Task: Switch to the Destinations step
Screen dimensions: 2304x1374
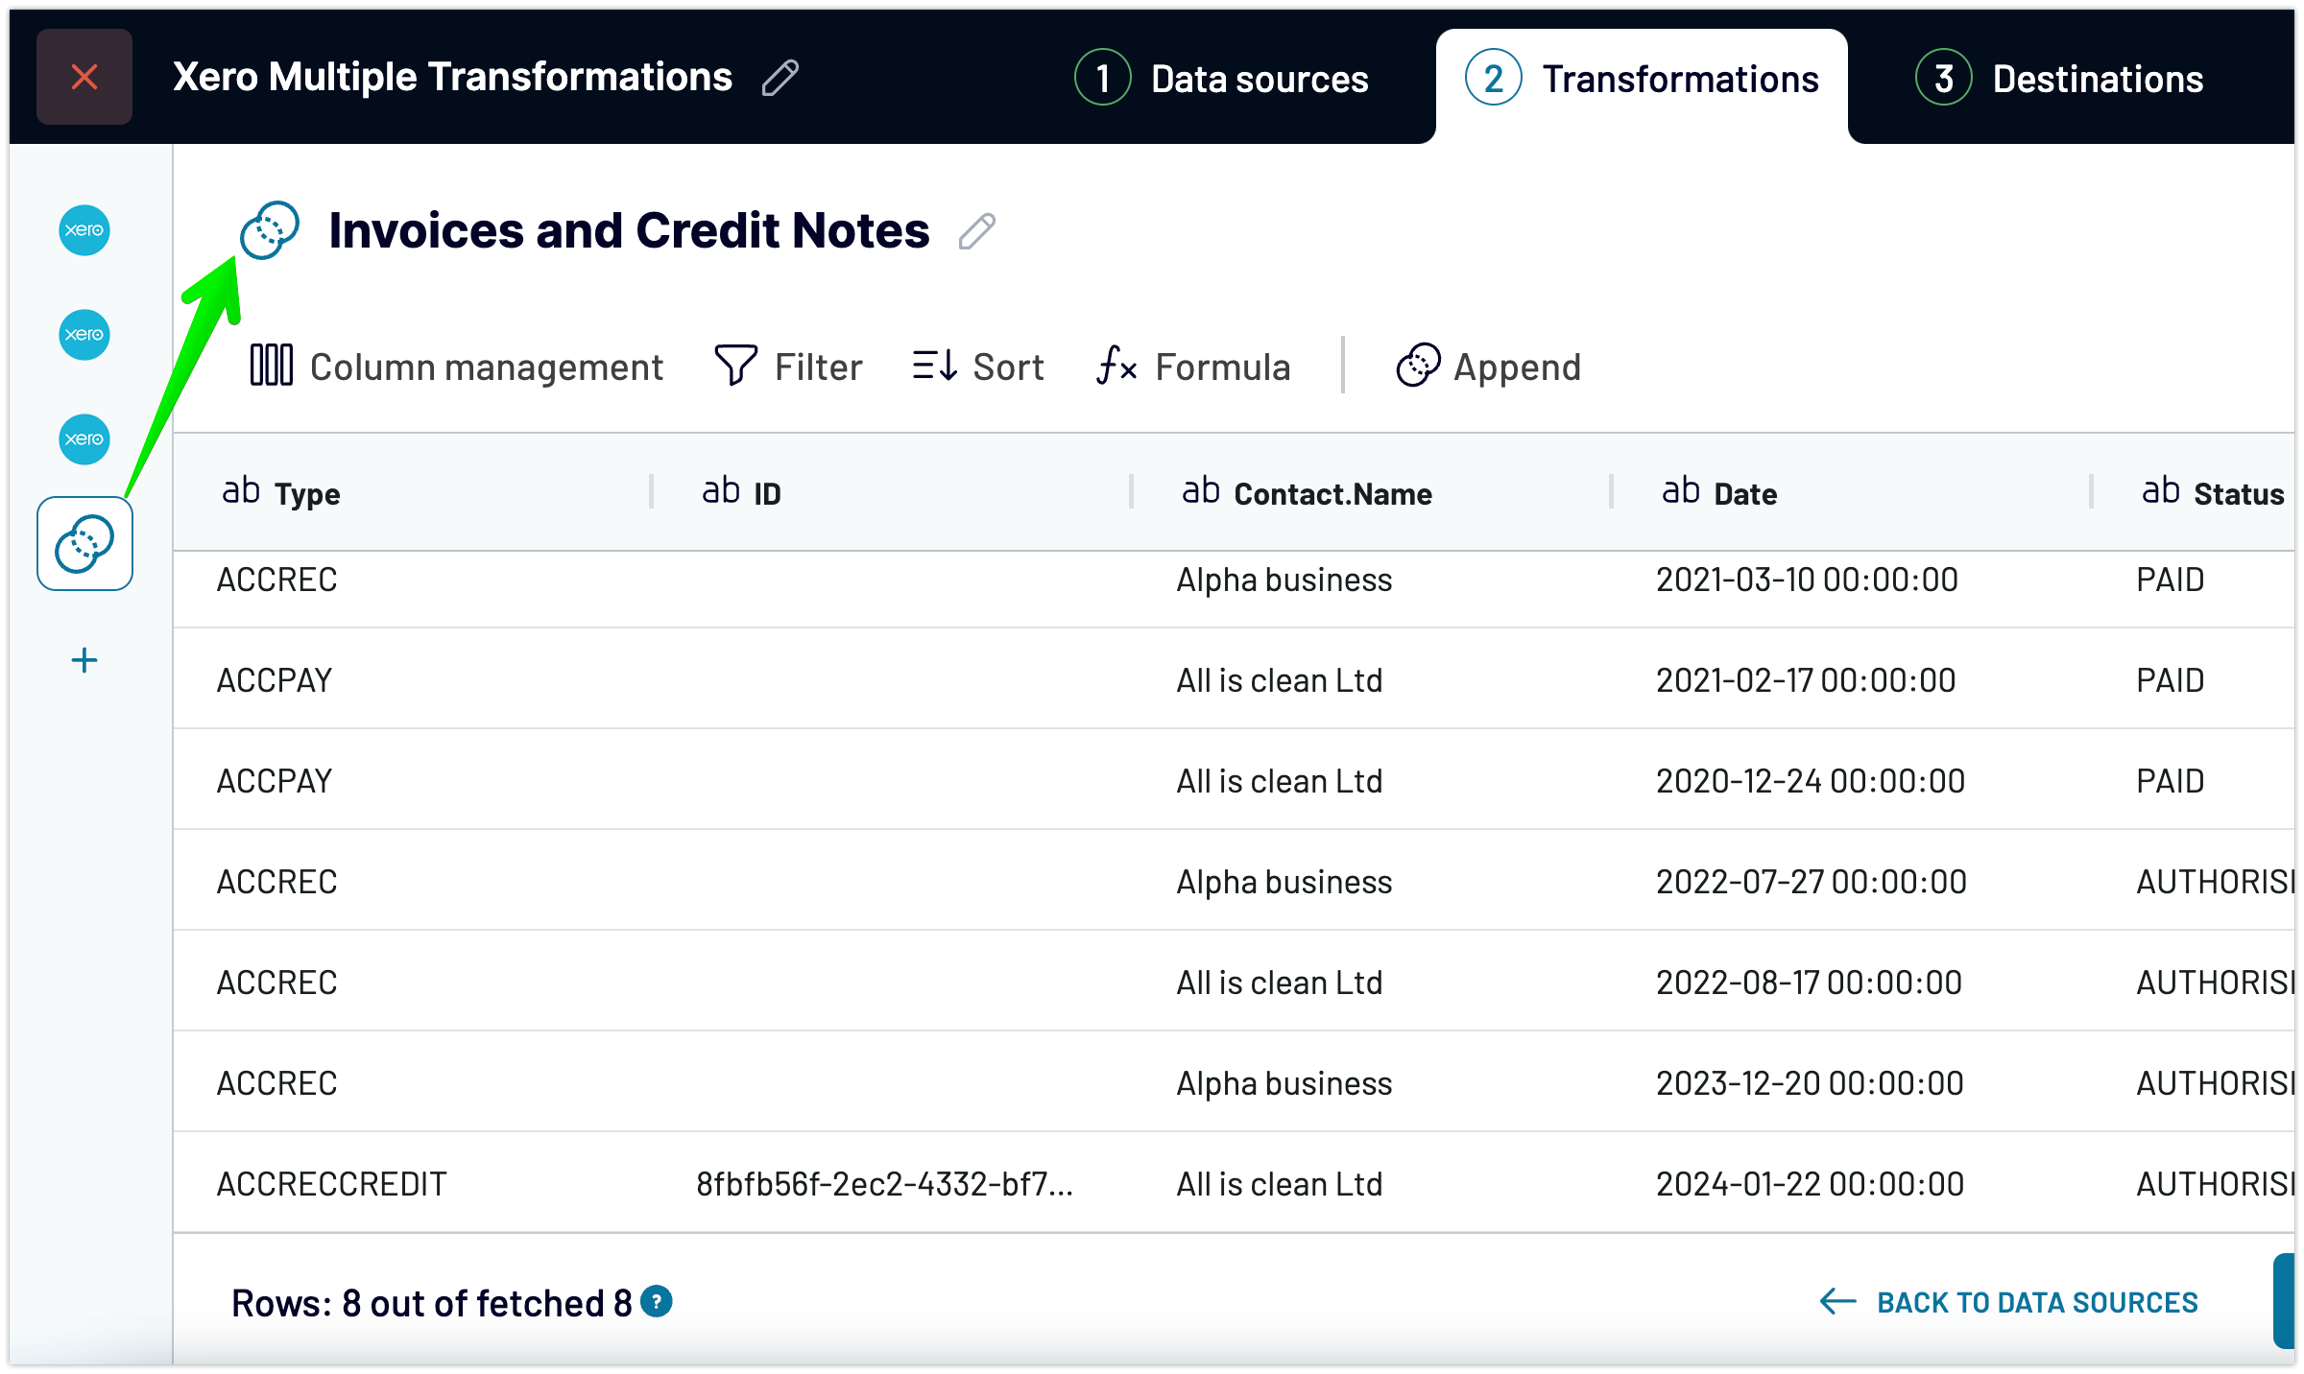Action: pyautogui.click(x=2060, y=78)
